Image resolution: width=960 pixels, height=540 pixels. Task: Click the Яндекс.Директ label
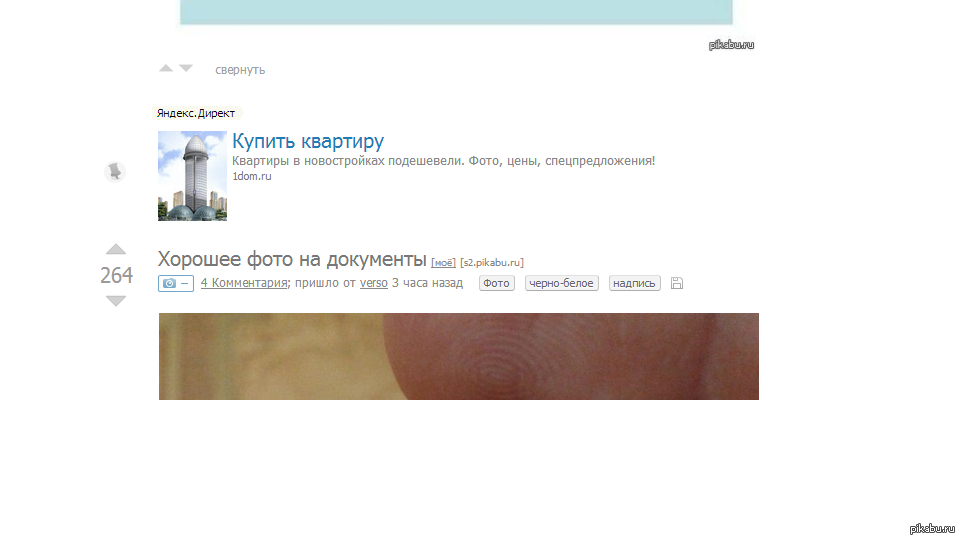click(x=196, y=113)
